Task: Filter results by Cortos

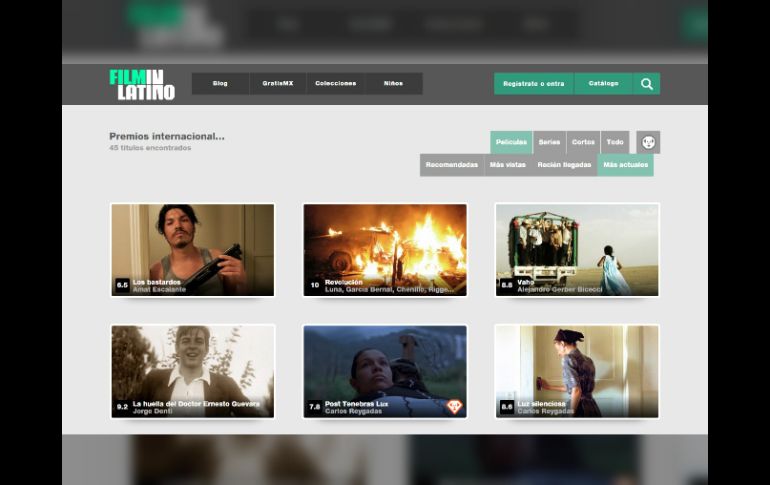Action: coord(583,142)
